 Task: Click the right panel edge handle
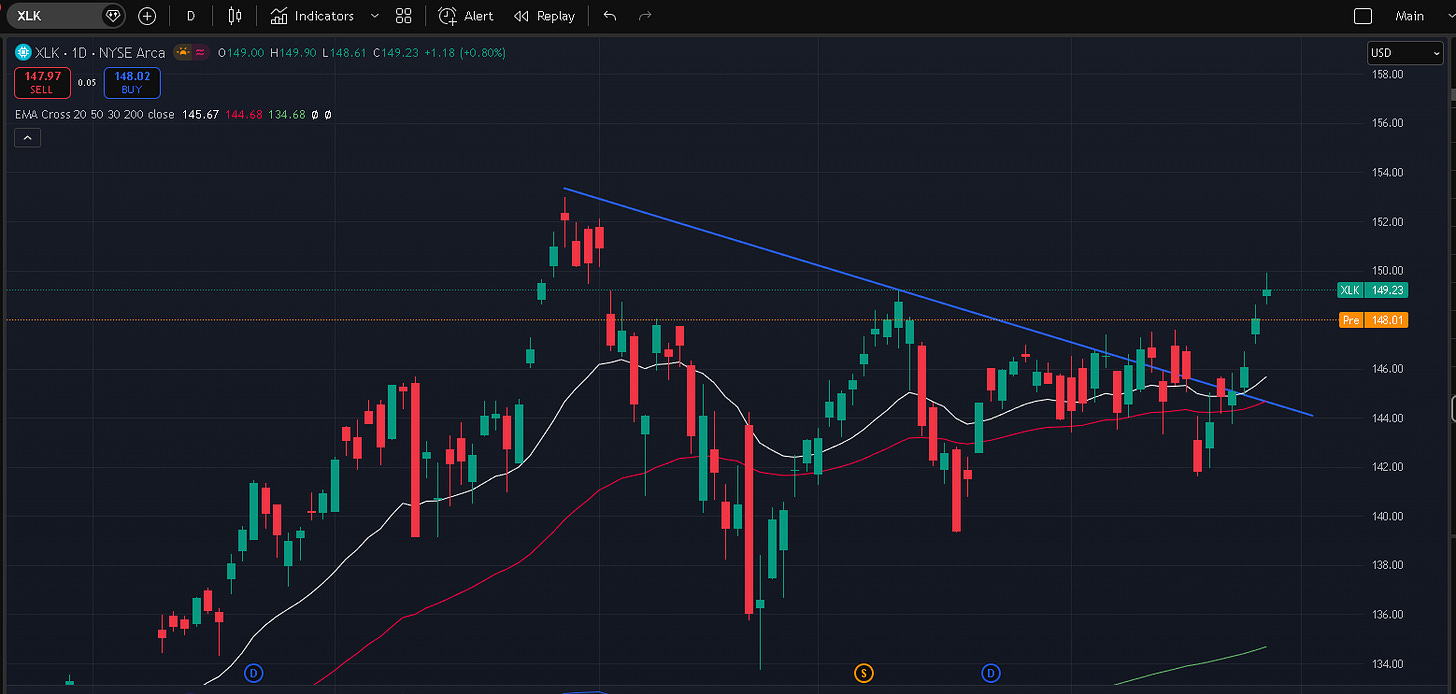[1453, 408]
